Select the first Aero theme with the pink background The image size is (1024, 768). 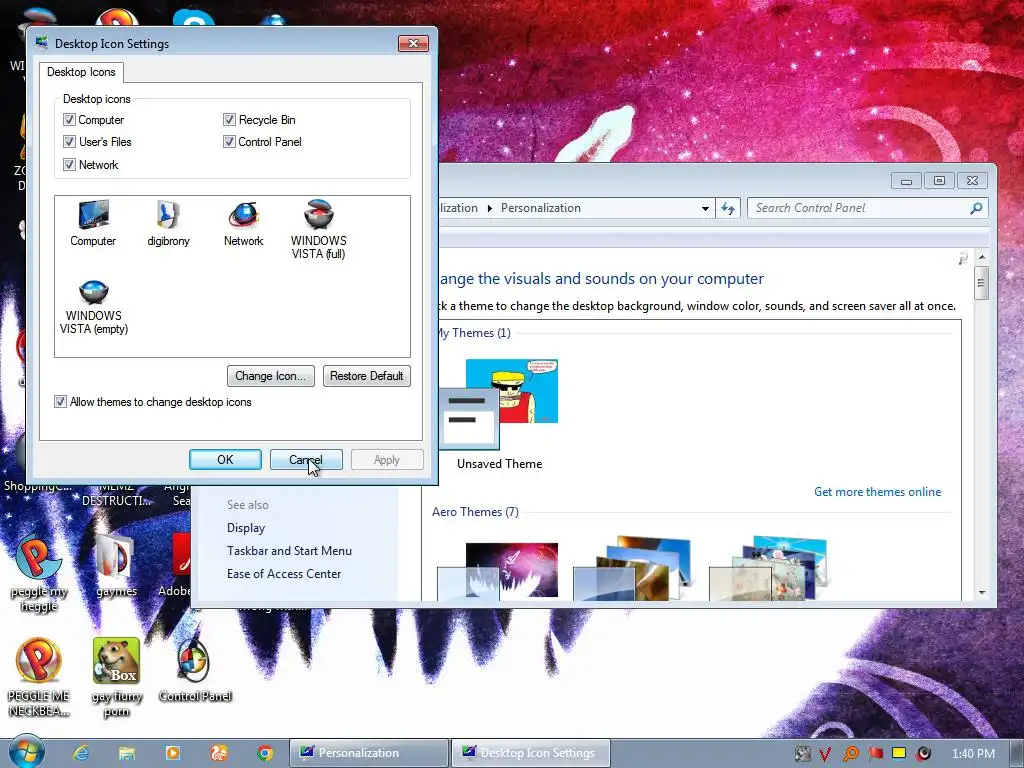(498, 571)
